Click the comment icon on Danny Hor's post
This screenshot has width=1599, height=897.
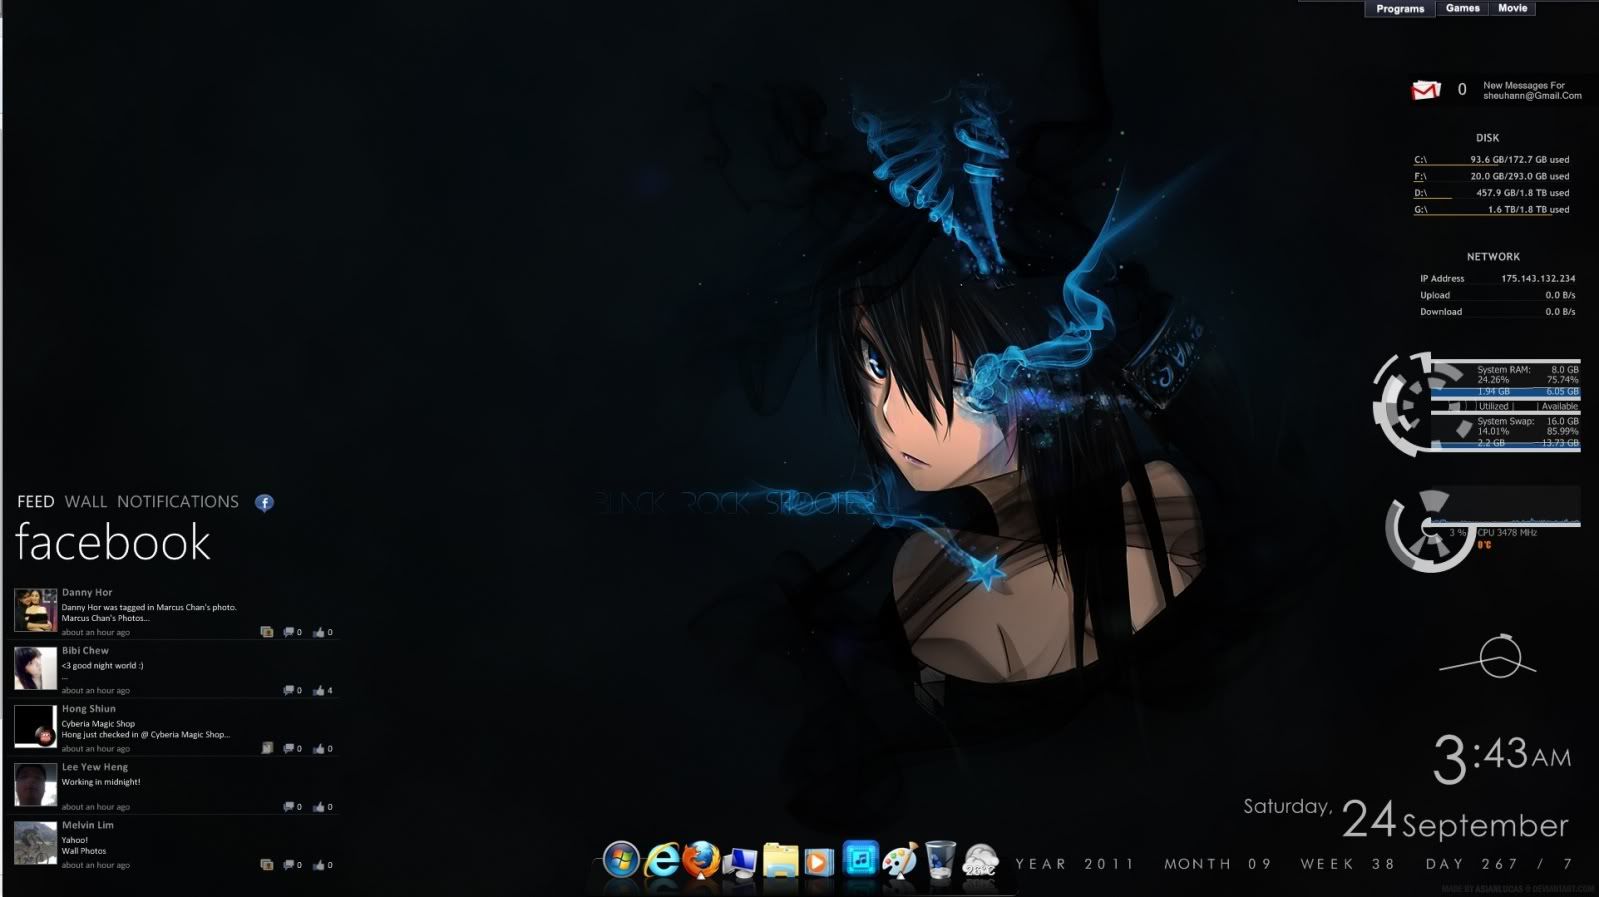[x=289, y=632]
